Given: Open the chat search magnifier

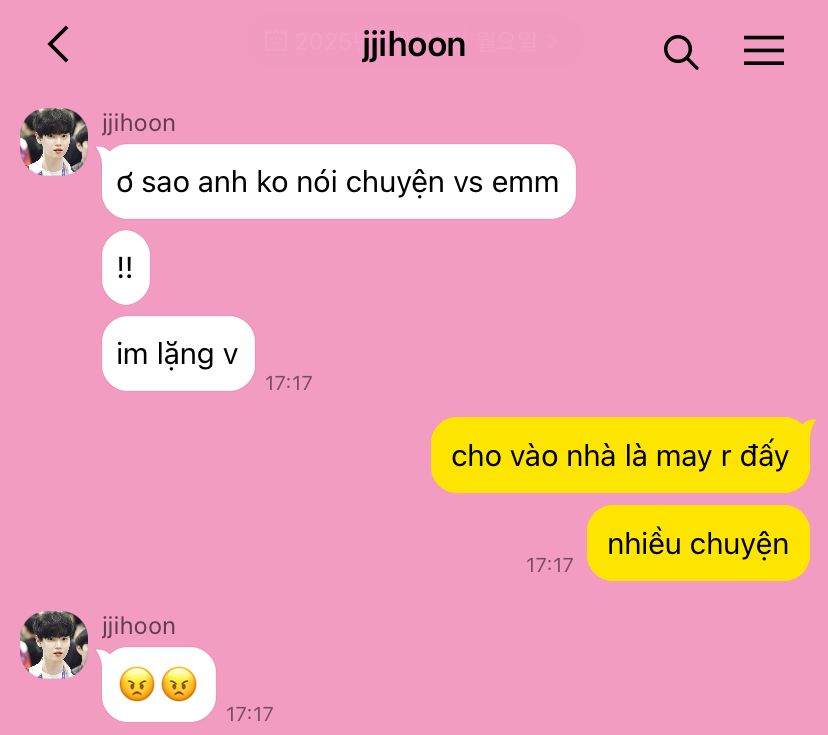Looking at the screenshot, I should coord(681,52).
